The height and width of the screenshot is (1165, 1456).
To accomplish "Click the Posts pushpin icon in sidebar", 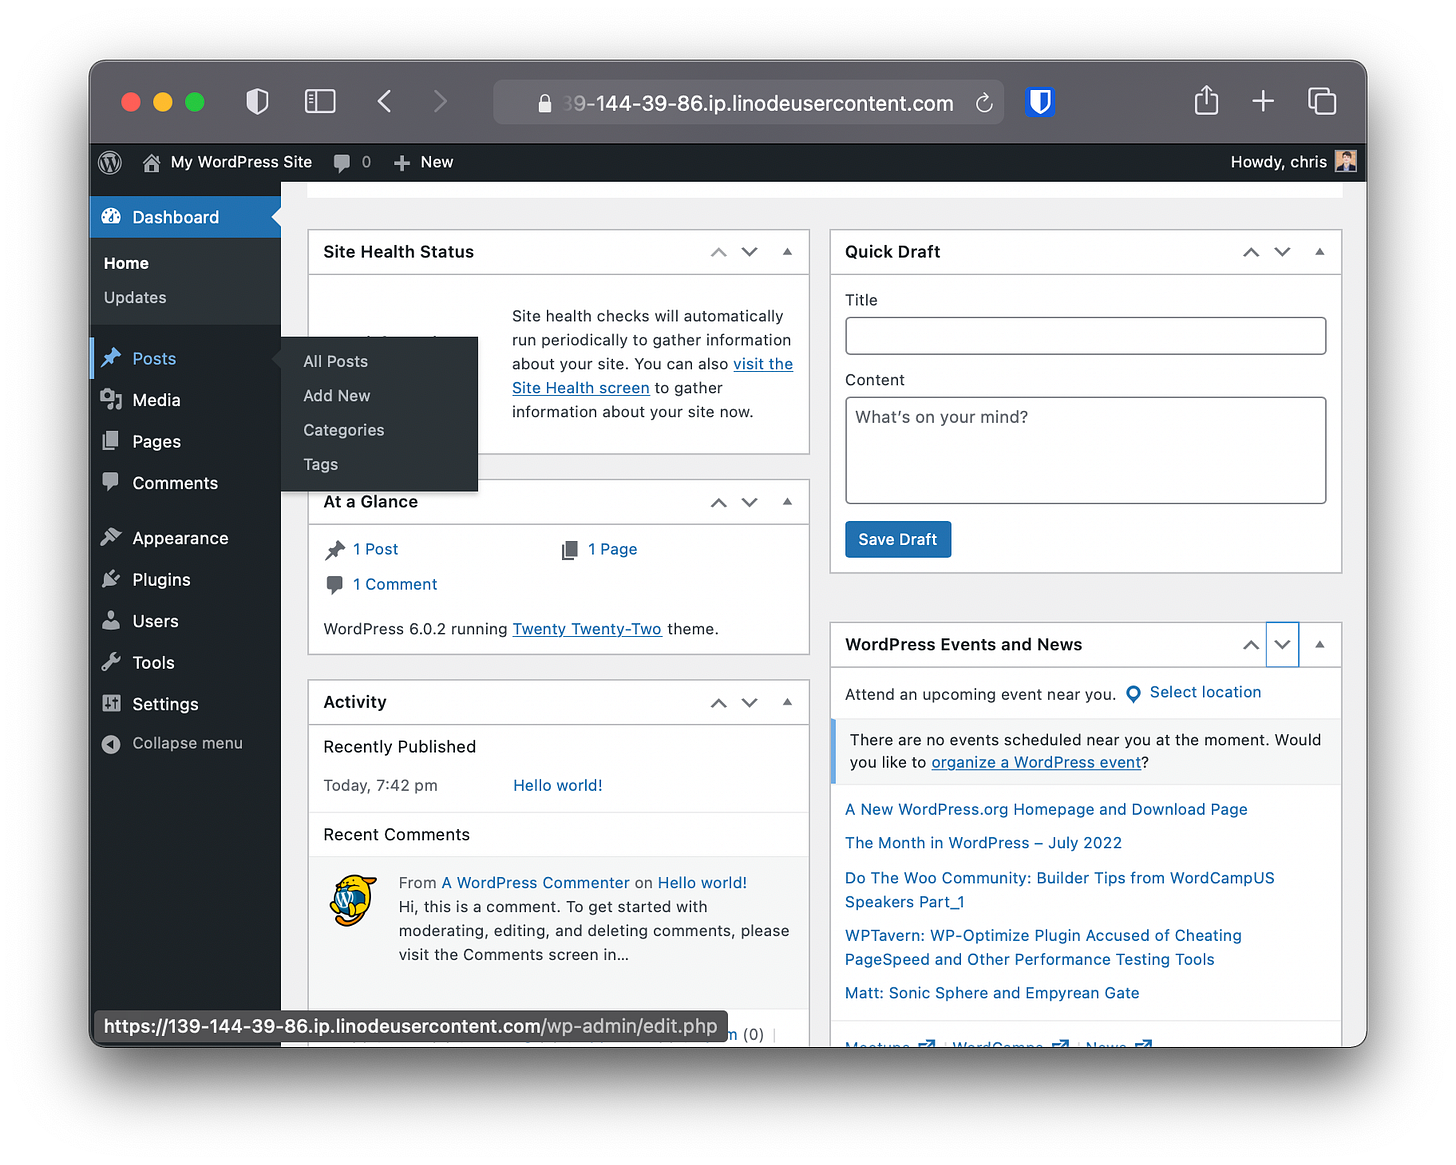I will point(111,358).
